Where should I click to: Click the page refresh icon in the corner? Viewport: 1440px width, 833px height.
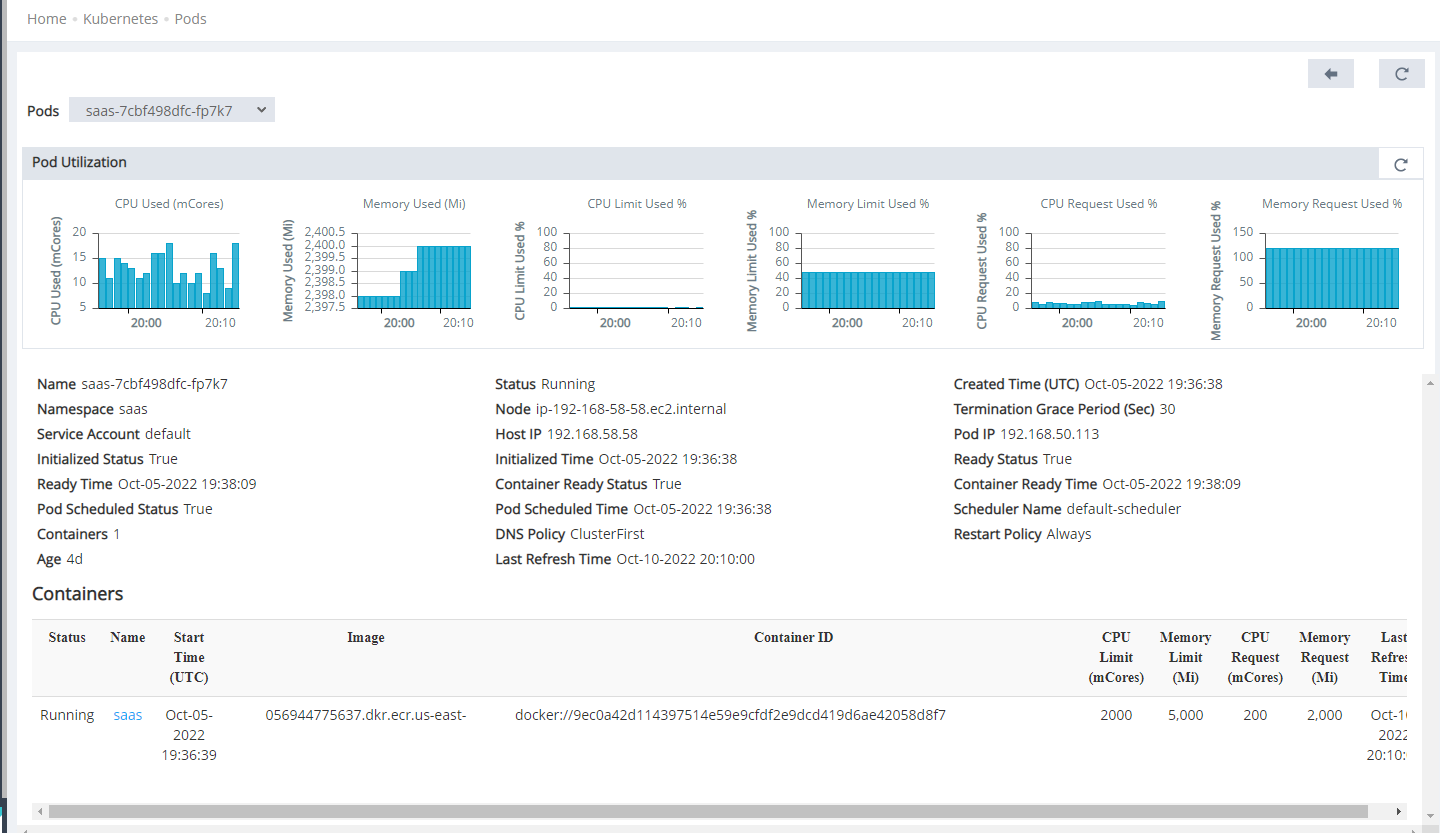click(x=1401, y=73)
